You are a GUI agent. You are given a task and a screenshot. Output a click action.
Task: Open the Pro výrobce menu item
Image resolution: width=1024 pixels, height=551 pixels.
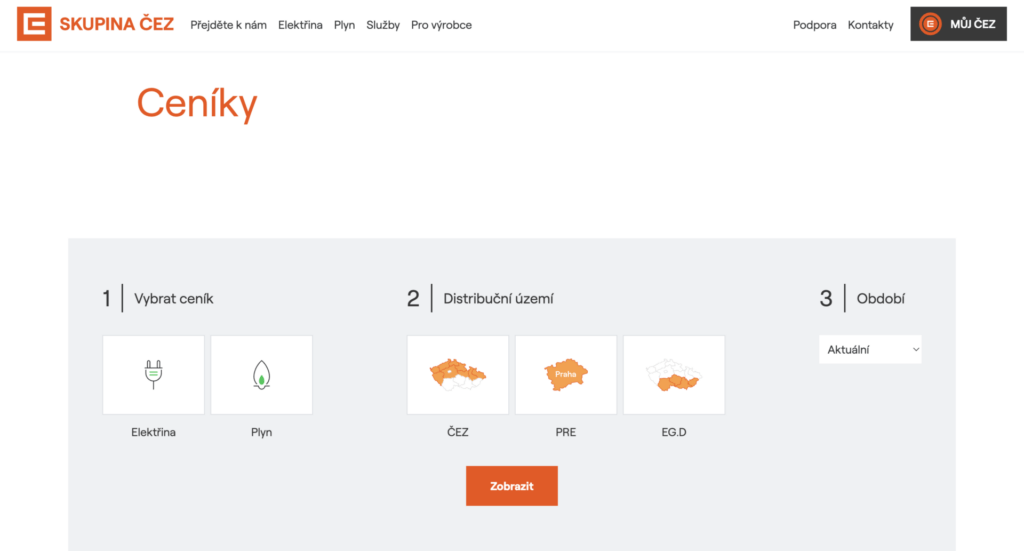(441, 25)
